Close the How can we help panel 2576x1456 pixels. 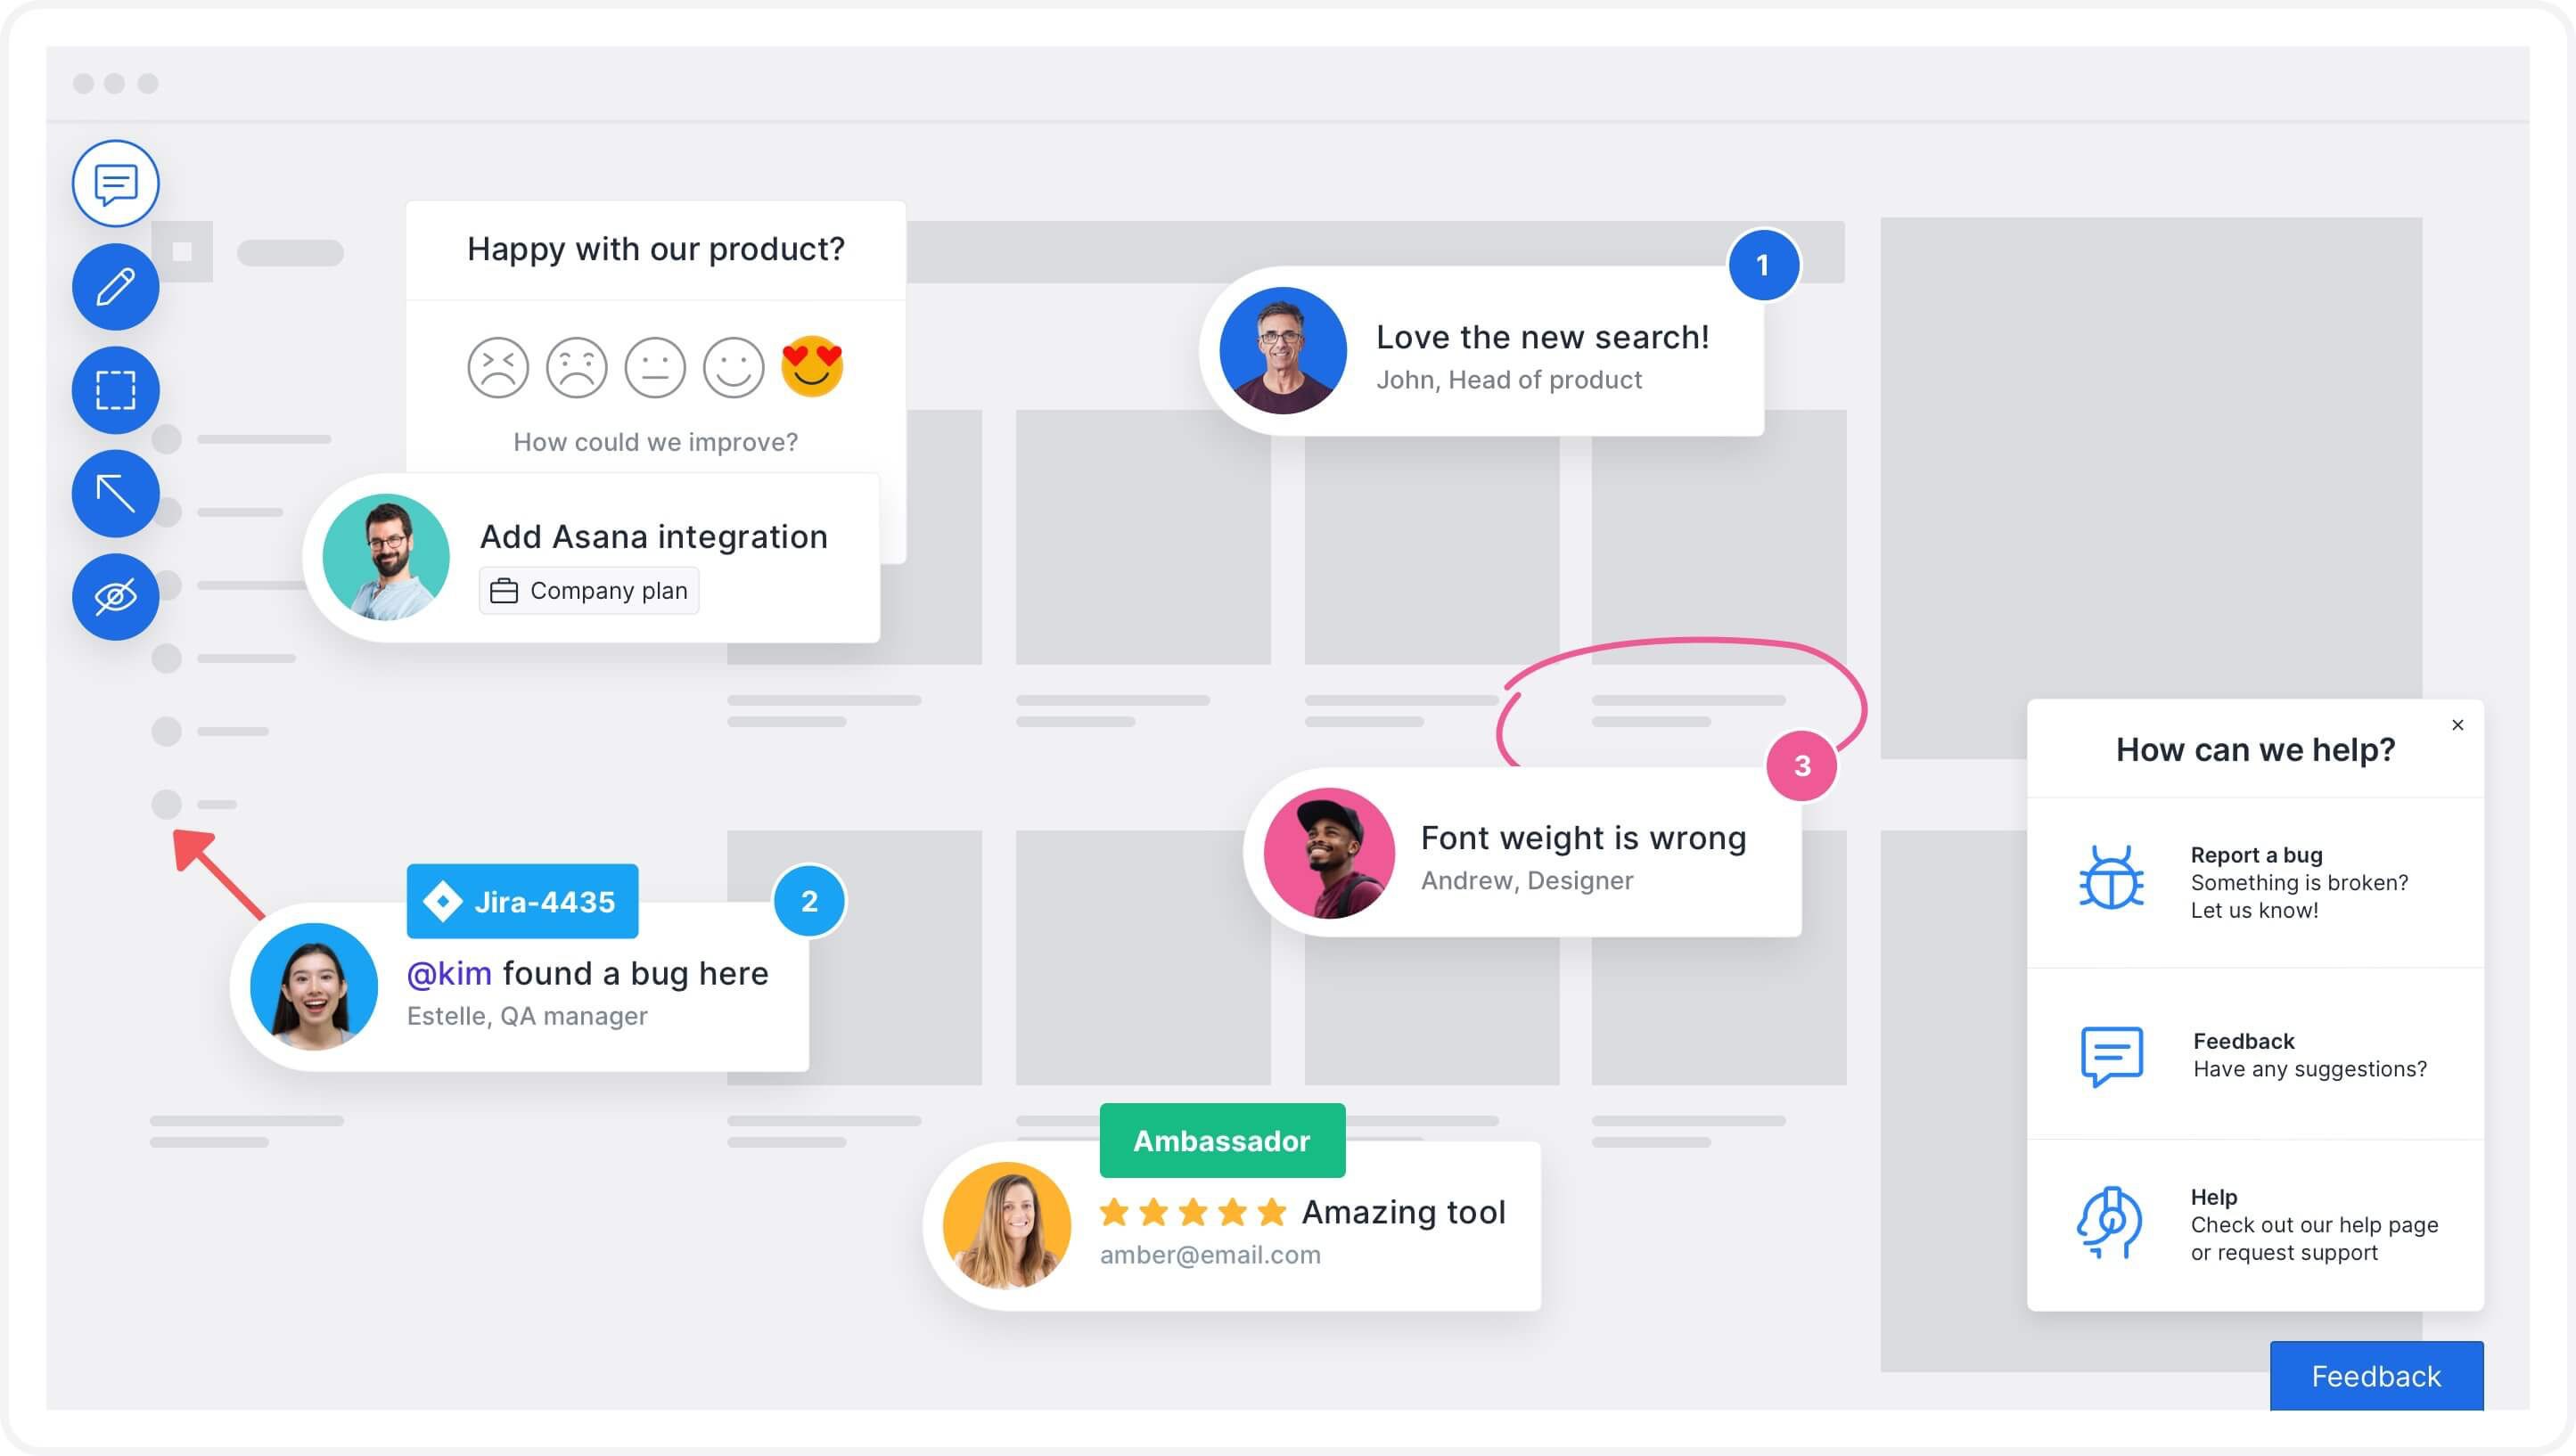pyautogui.click(x=2457, y=725)
